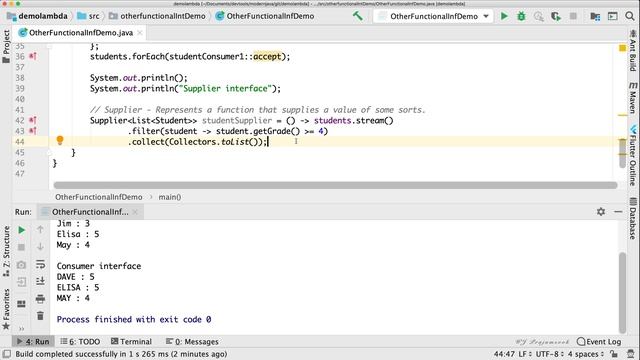The height and width of the screenshot is (360, 640).
Task: Open the OtherFunctionalInfDemo run configuration dropdown
Action: pyautogui.click(x=433, y=16)
